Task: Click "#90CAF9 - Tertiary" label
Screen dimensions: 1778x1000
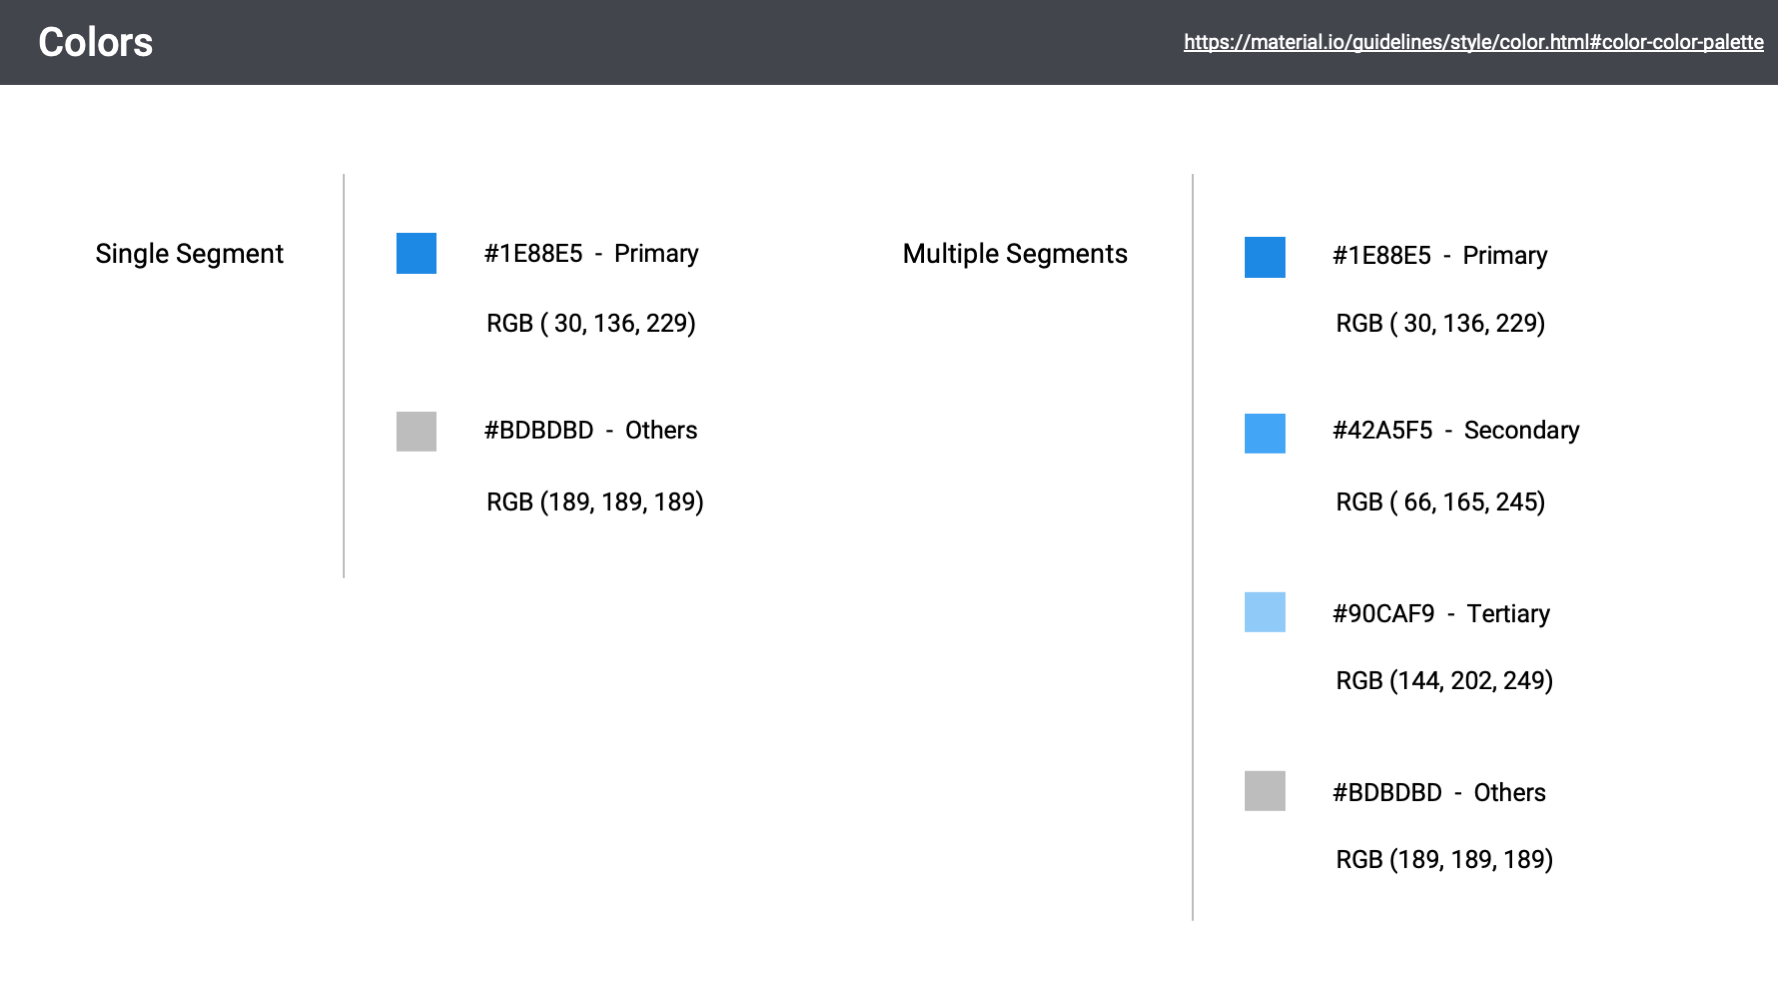Action: click(1440, 614)
